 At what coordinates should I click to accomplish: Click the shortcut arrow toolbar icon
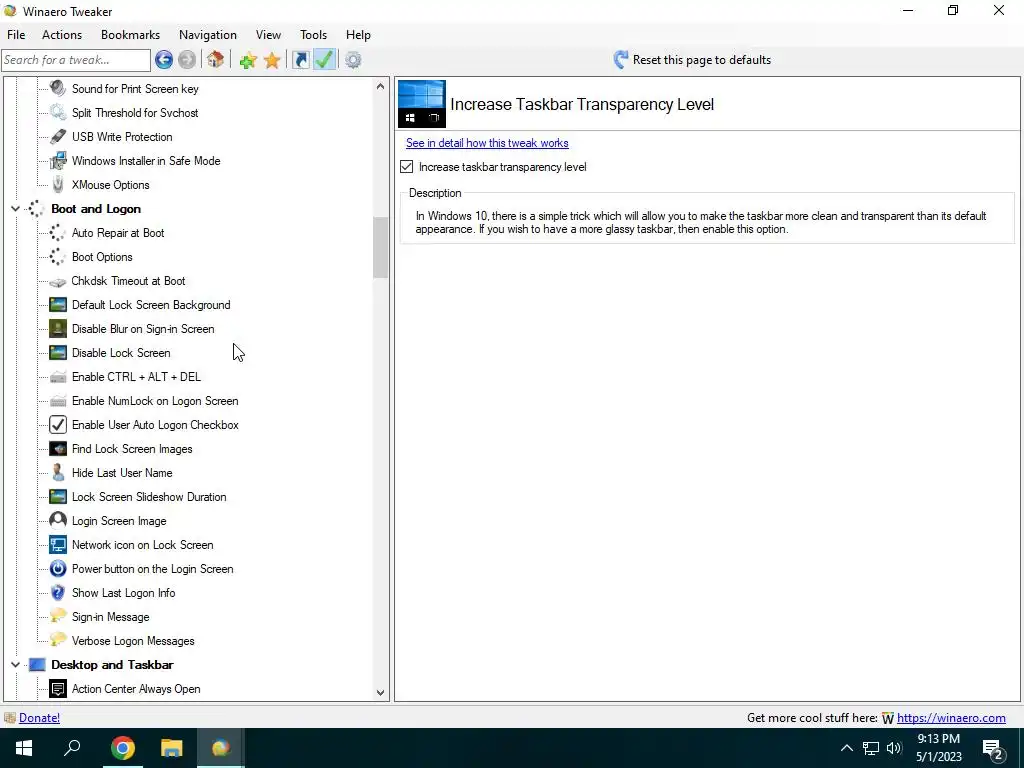click(x=300, y=60)
